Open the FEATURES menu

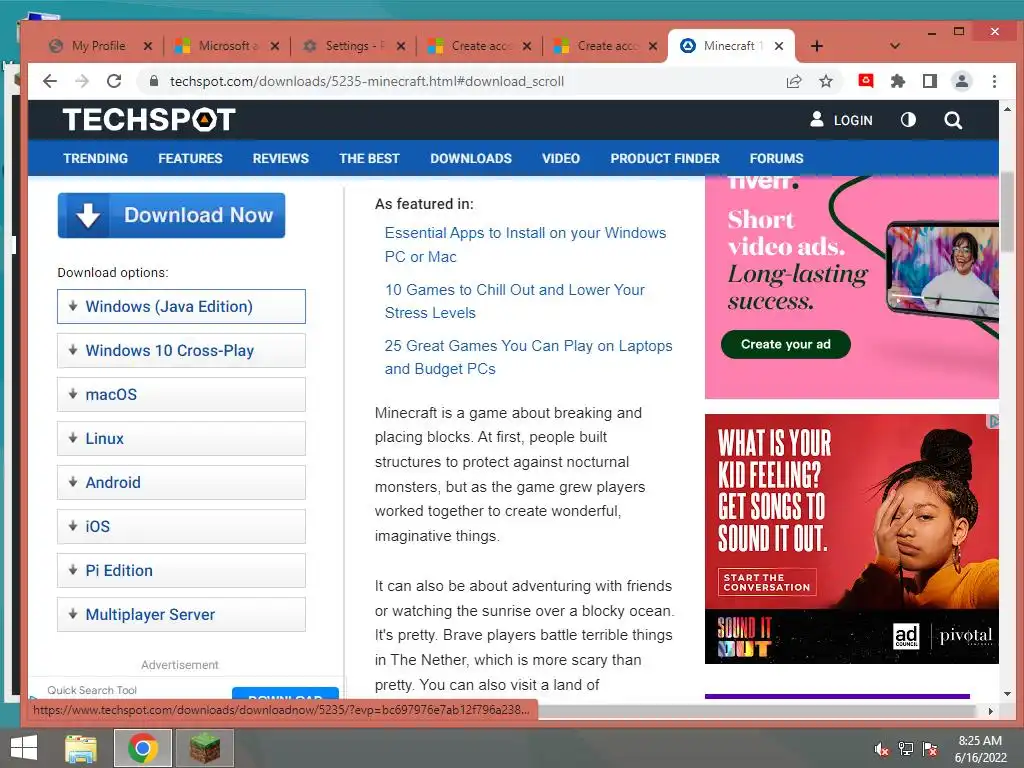point(190,158)
